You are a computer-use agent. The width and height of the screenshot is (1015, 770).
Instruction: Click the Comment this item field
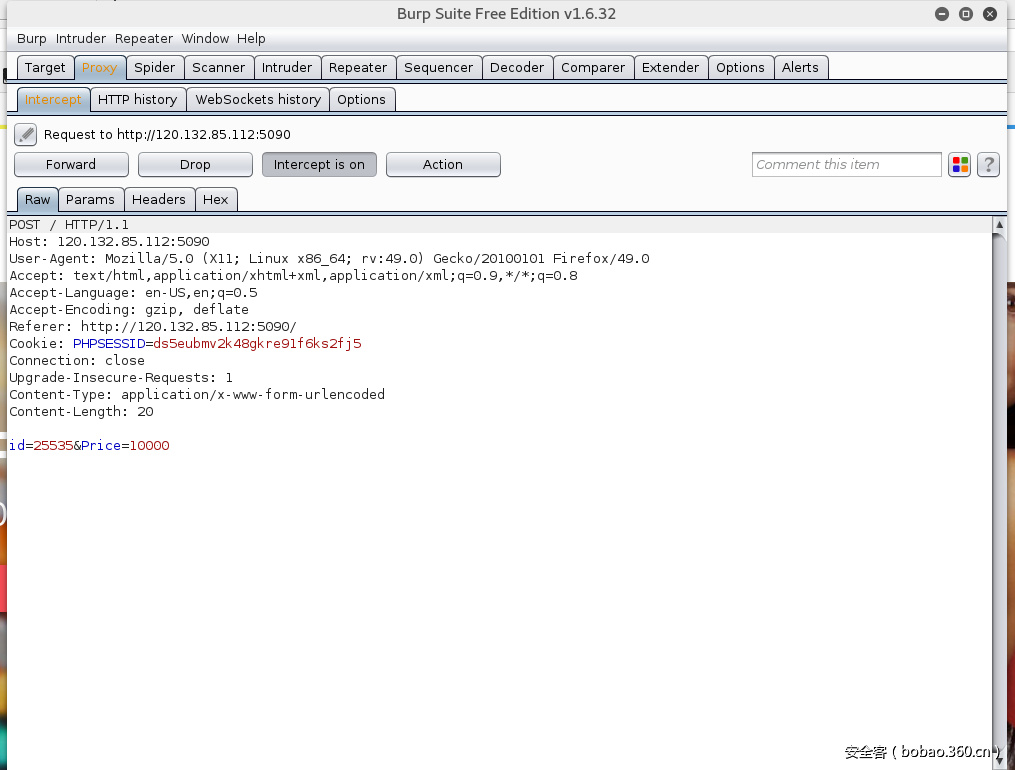click(846, 164)
